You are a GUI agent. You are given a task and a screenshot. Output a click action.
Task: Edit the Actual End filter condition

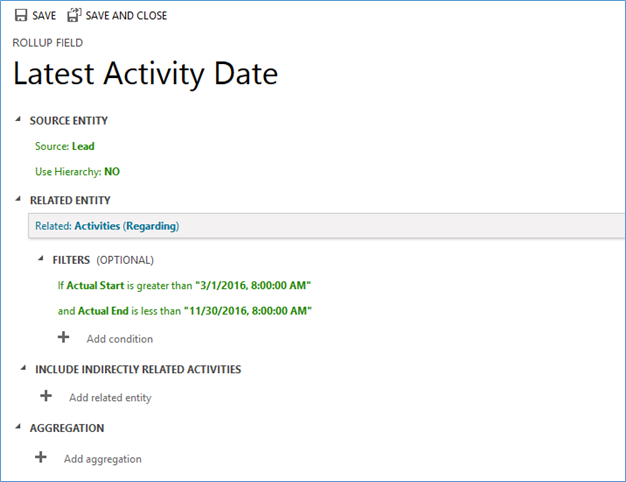(x=184, y=311)
